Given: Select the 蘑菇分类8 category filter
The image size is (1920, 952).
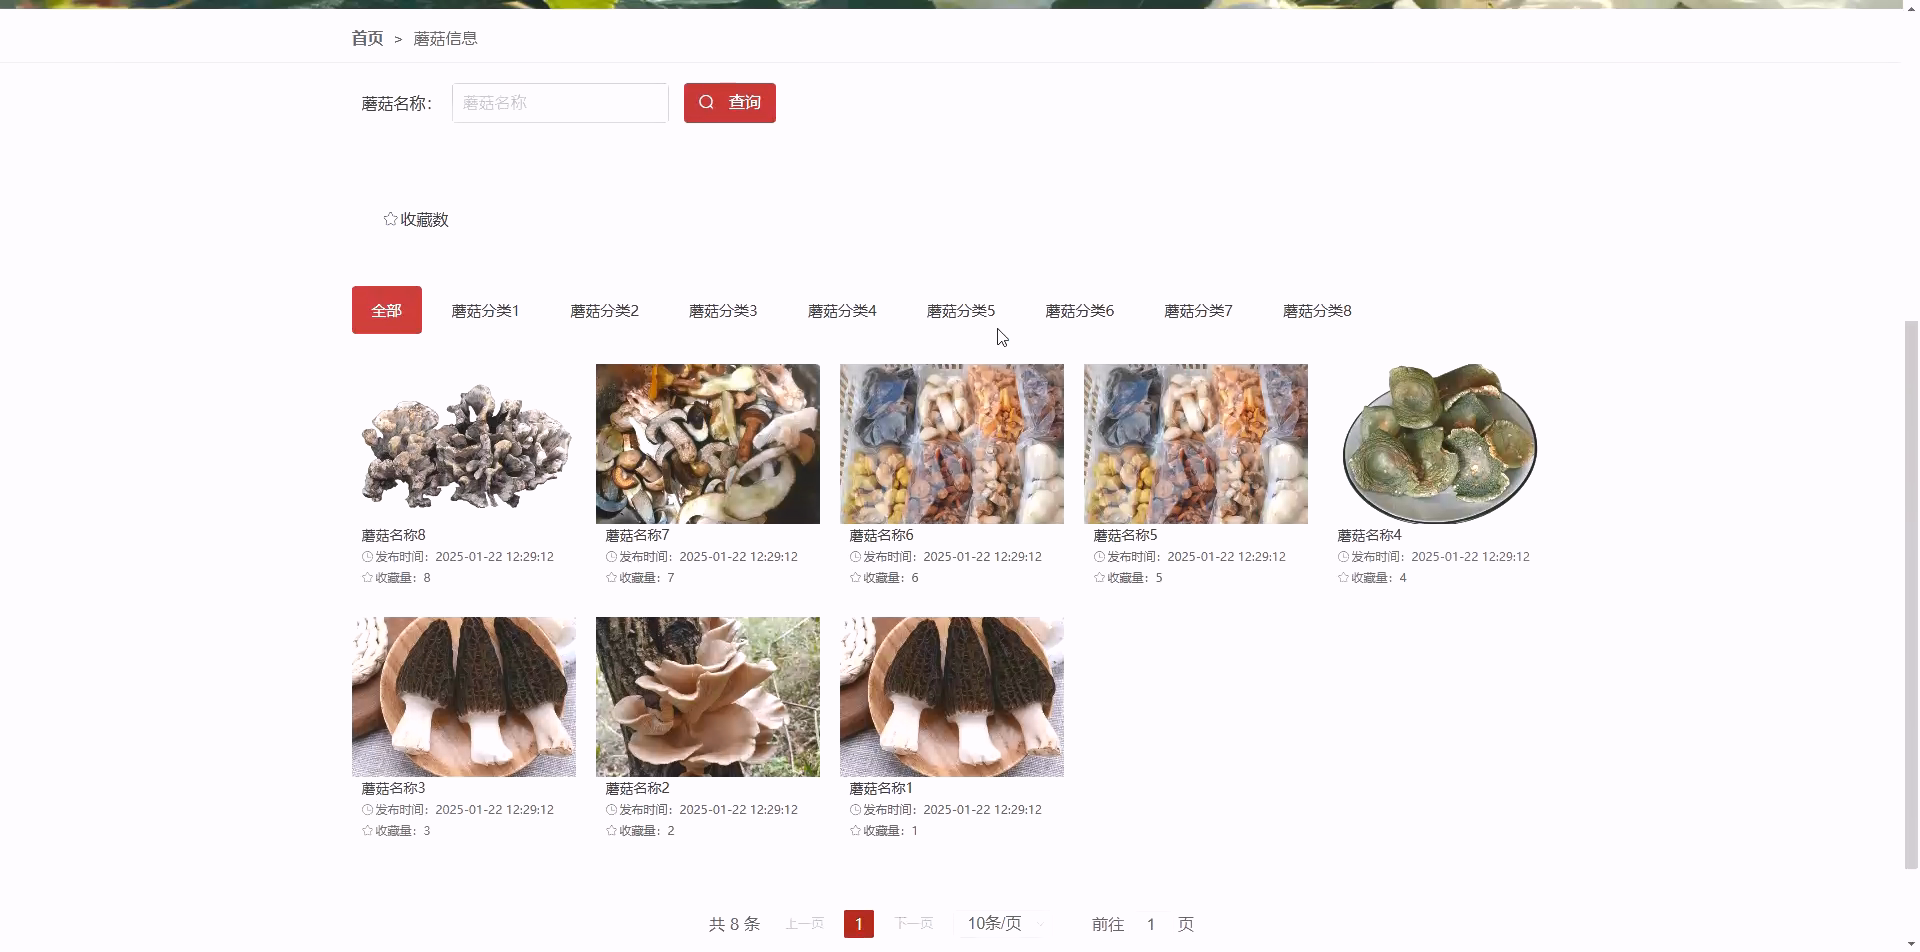Looking at the screenshot, I should coord(1316,310).
